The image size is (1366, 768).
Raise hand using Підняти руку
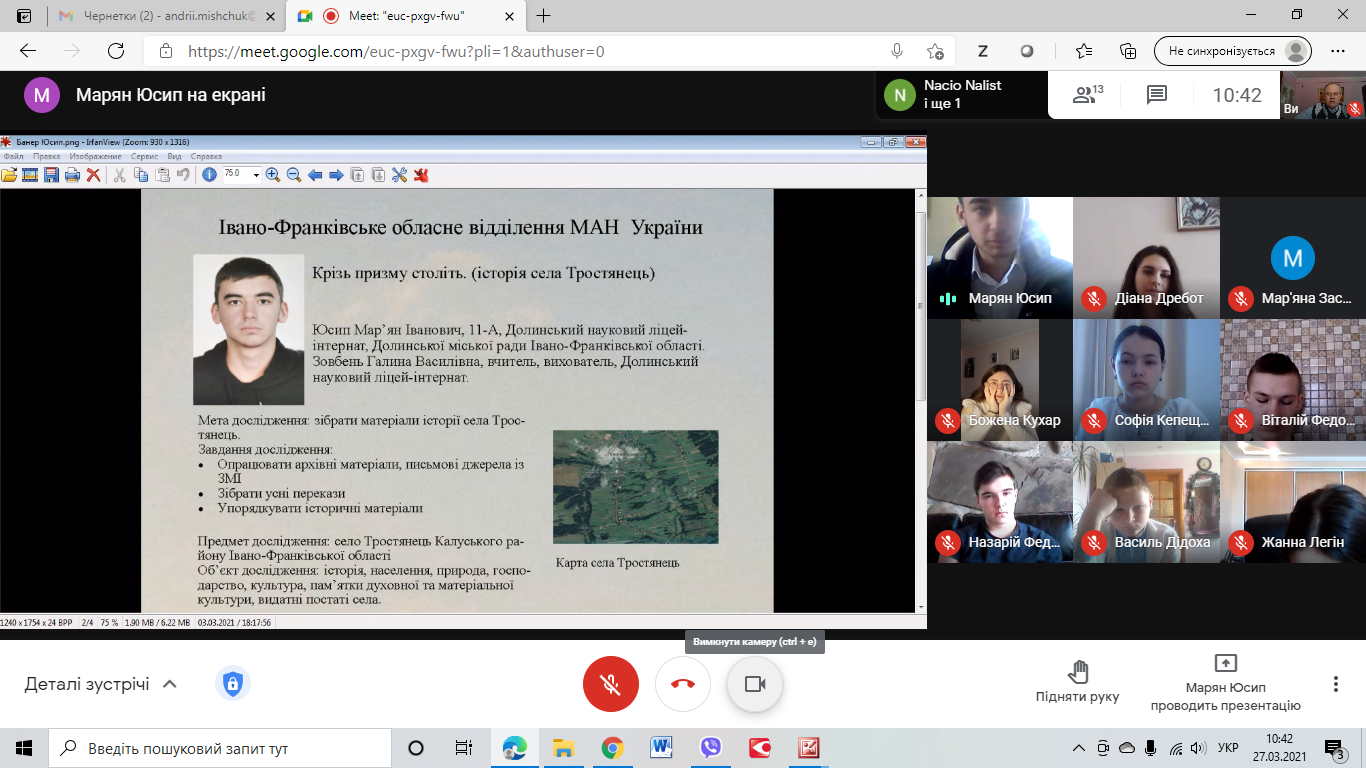tap(1077, 682)
